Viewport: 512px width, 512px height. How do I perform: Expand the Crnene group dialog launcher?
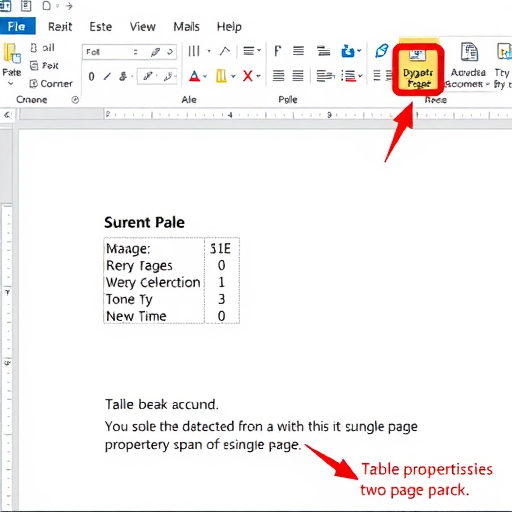tap(75, 100)
